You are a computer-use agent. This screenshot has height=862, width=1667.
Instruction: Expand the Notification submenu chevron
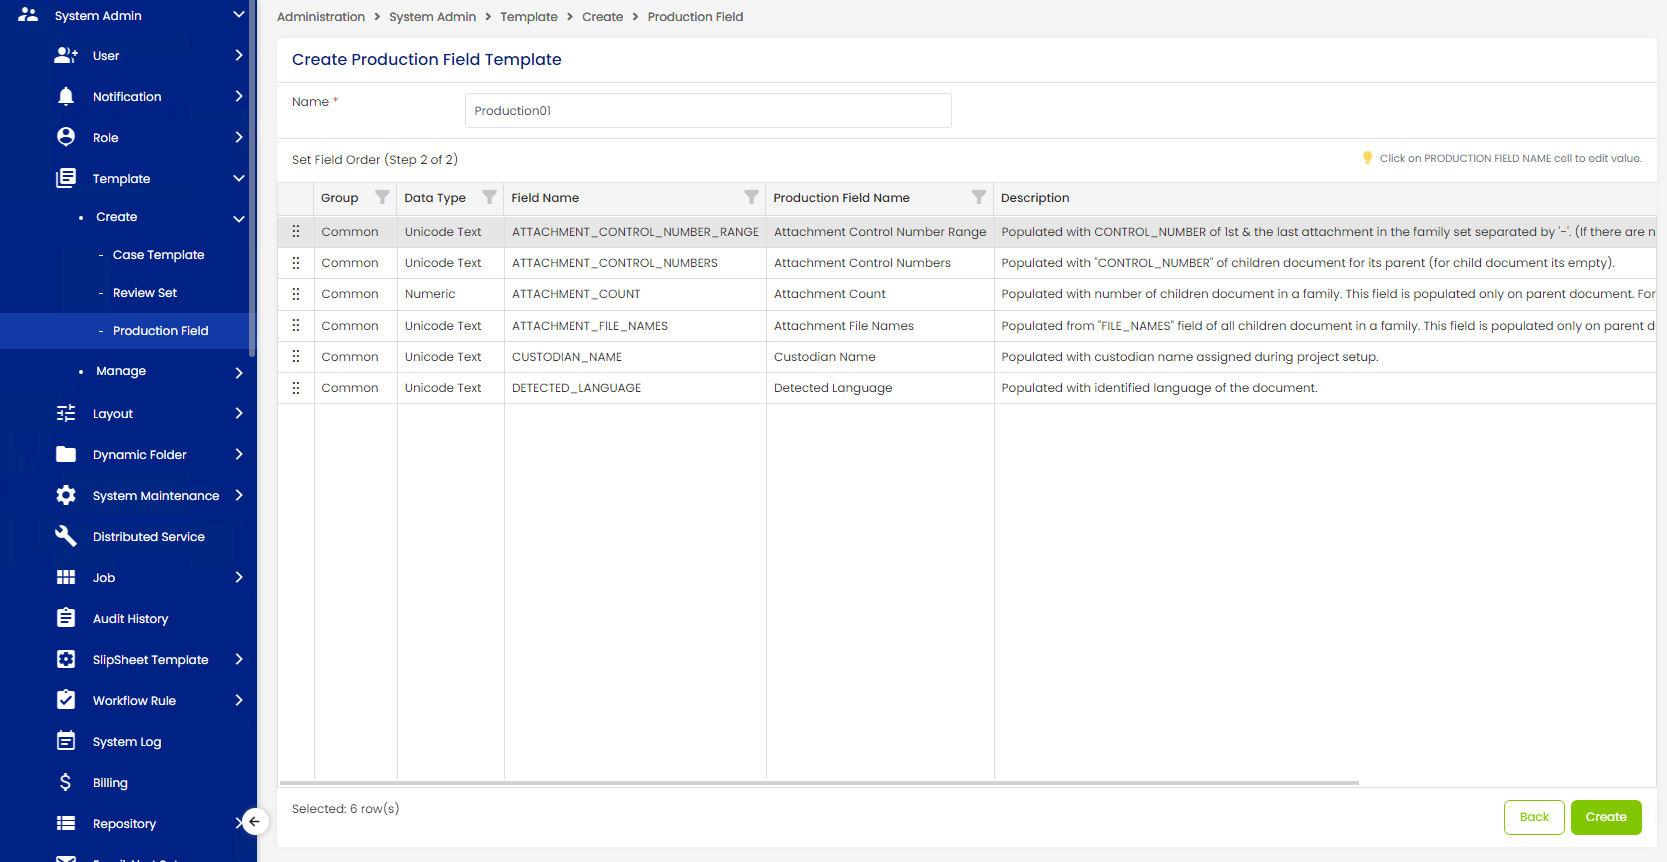[x=238, y=96]
